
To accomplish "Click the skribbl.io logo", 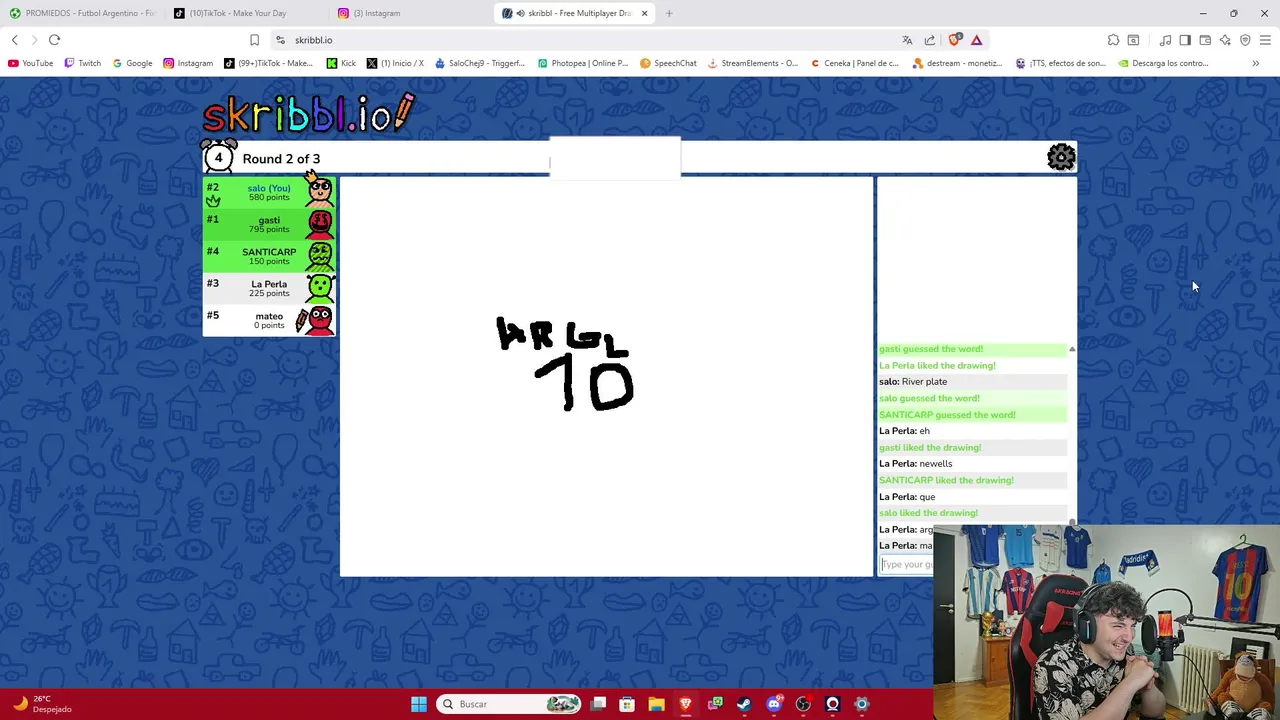I will 308,113.
